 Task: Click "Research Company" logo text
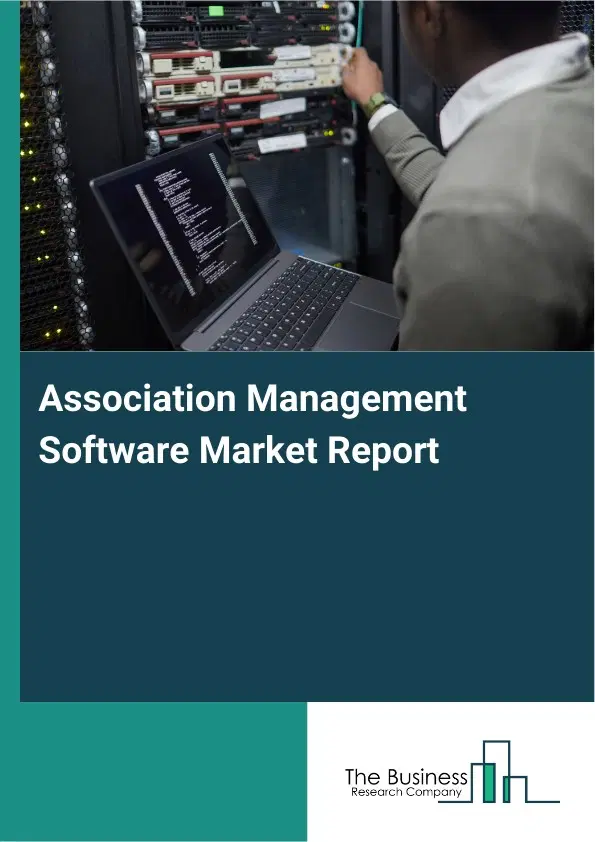407,793
